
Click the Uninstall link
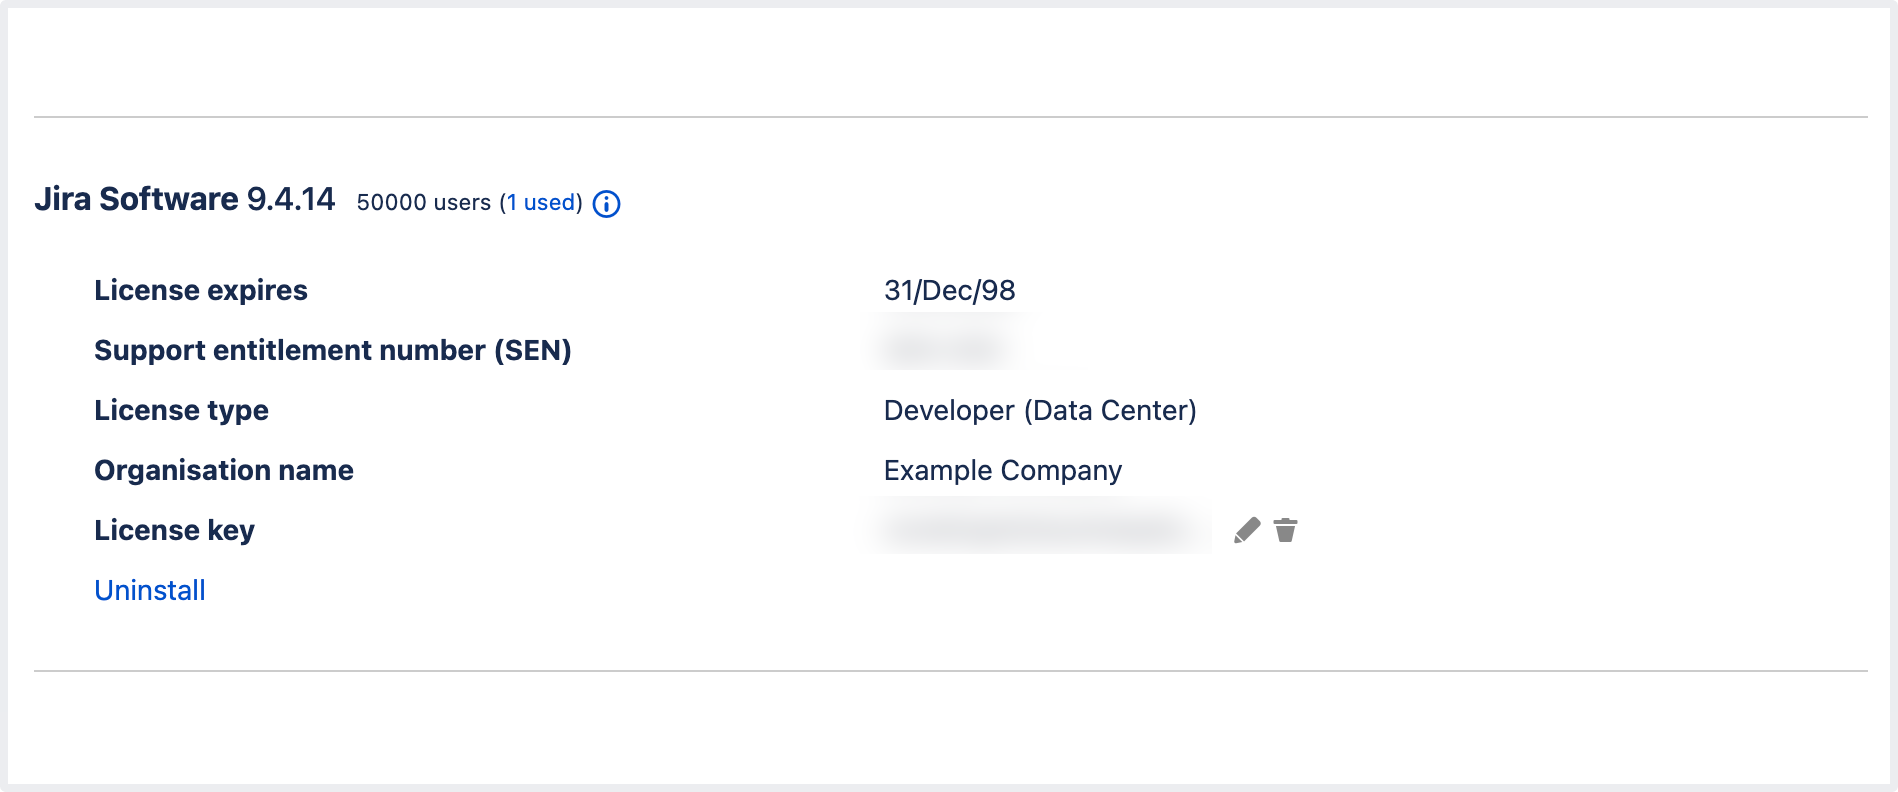click(150, 590)
